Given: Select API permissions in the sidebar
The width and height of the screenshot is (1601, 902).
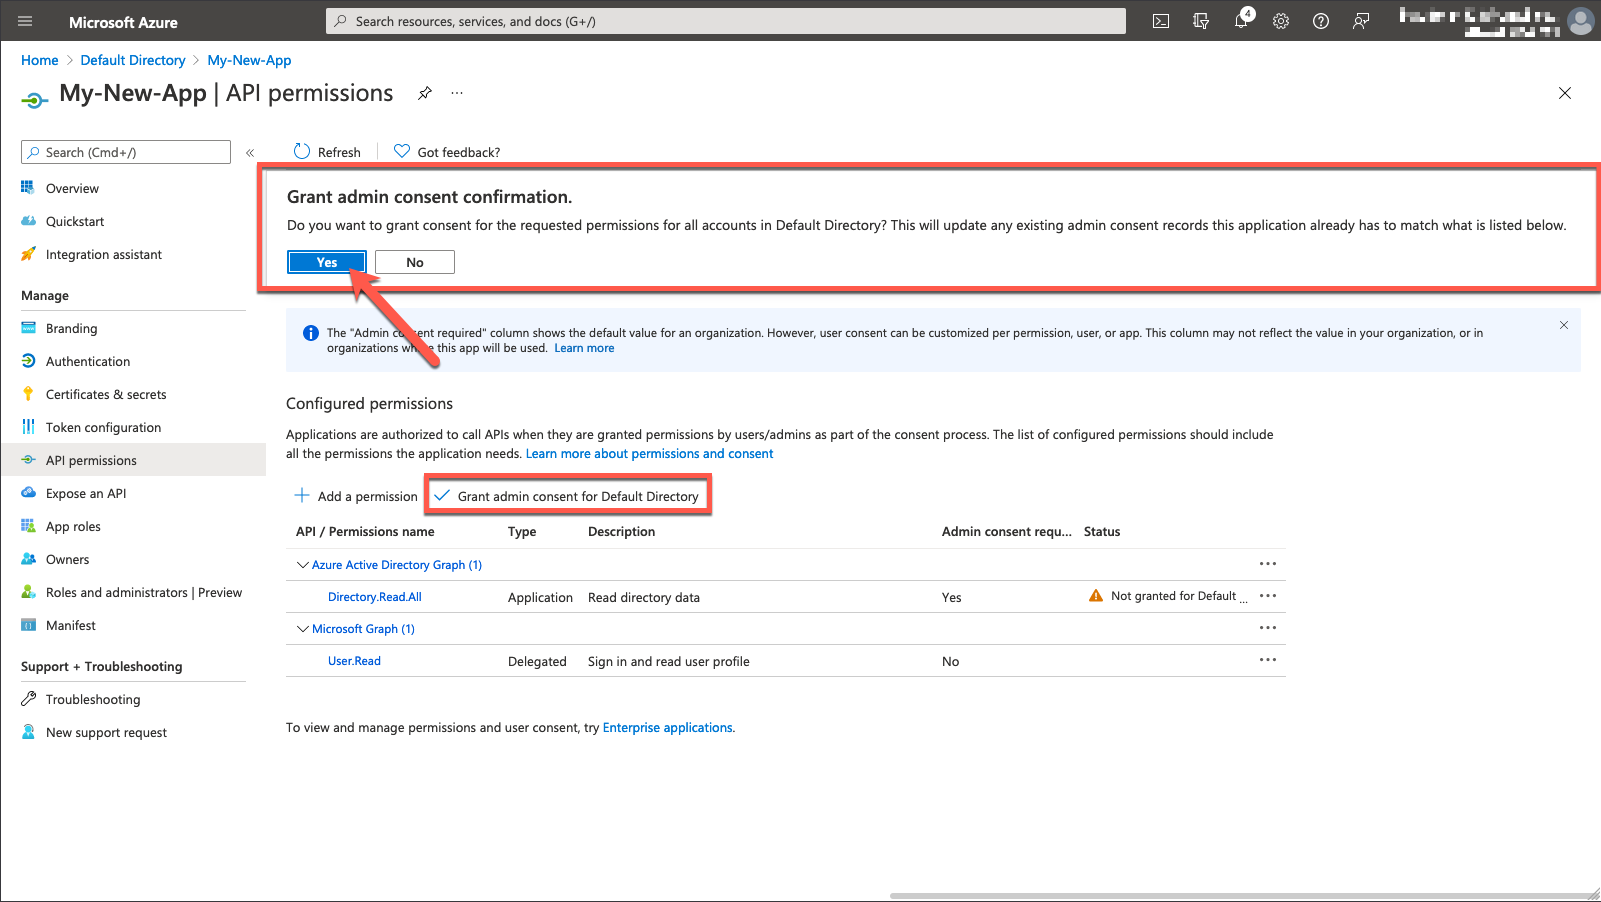Looking at the screenshot, I should click(x=133, y=460).
